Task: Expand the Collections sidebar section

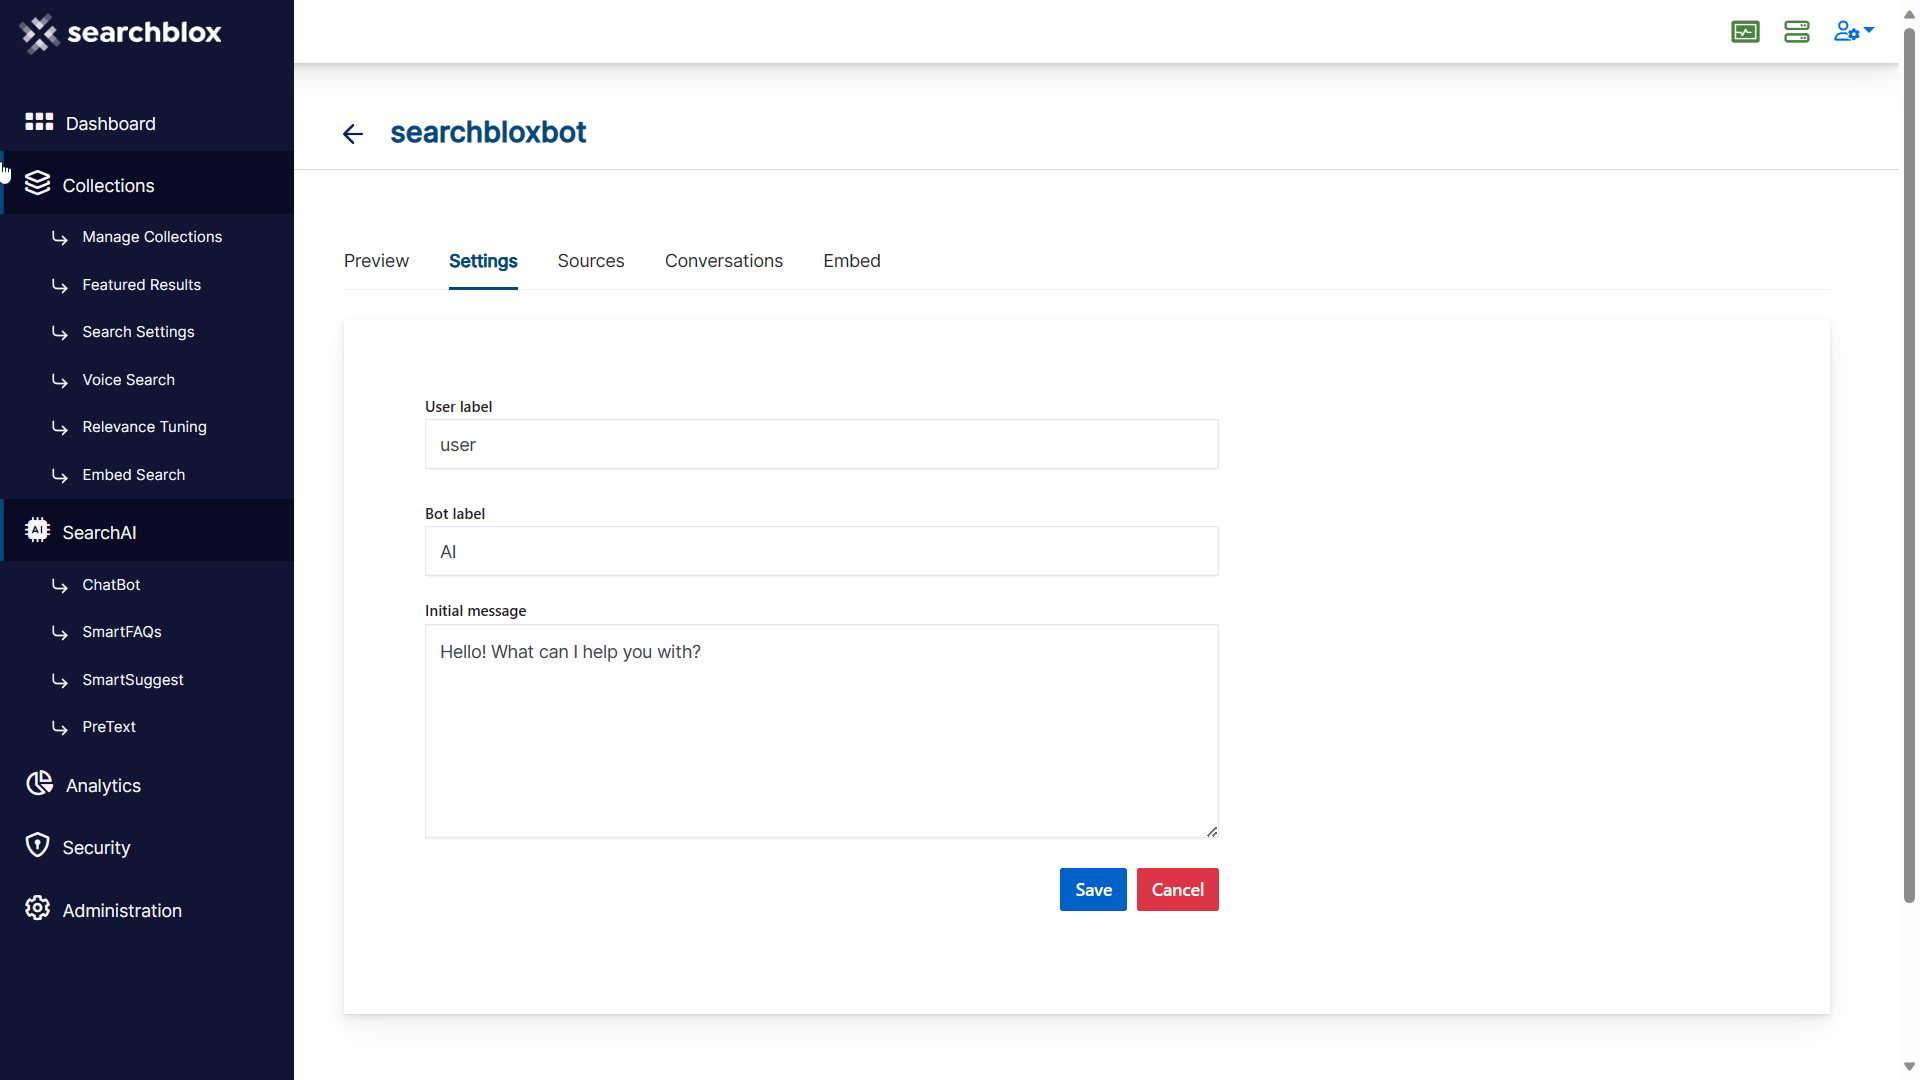Action: pyautogui.click(x=108, y=186)
